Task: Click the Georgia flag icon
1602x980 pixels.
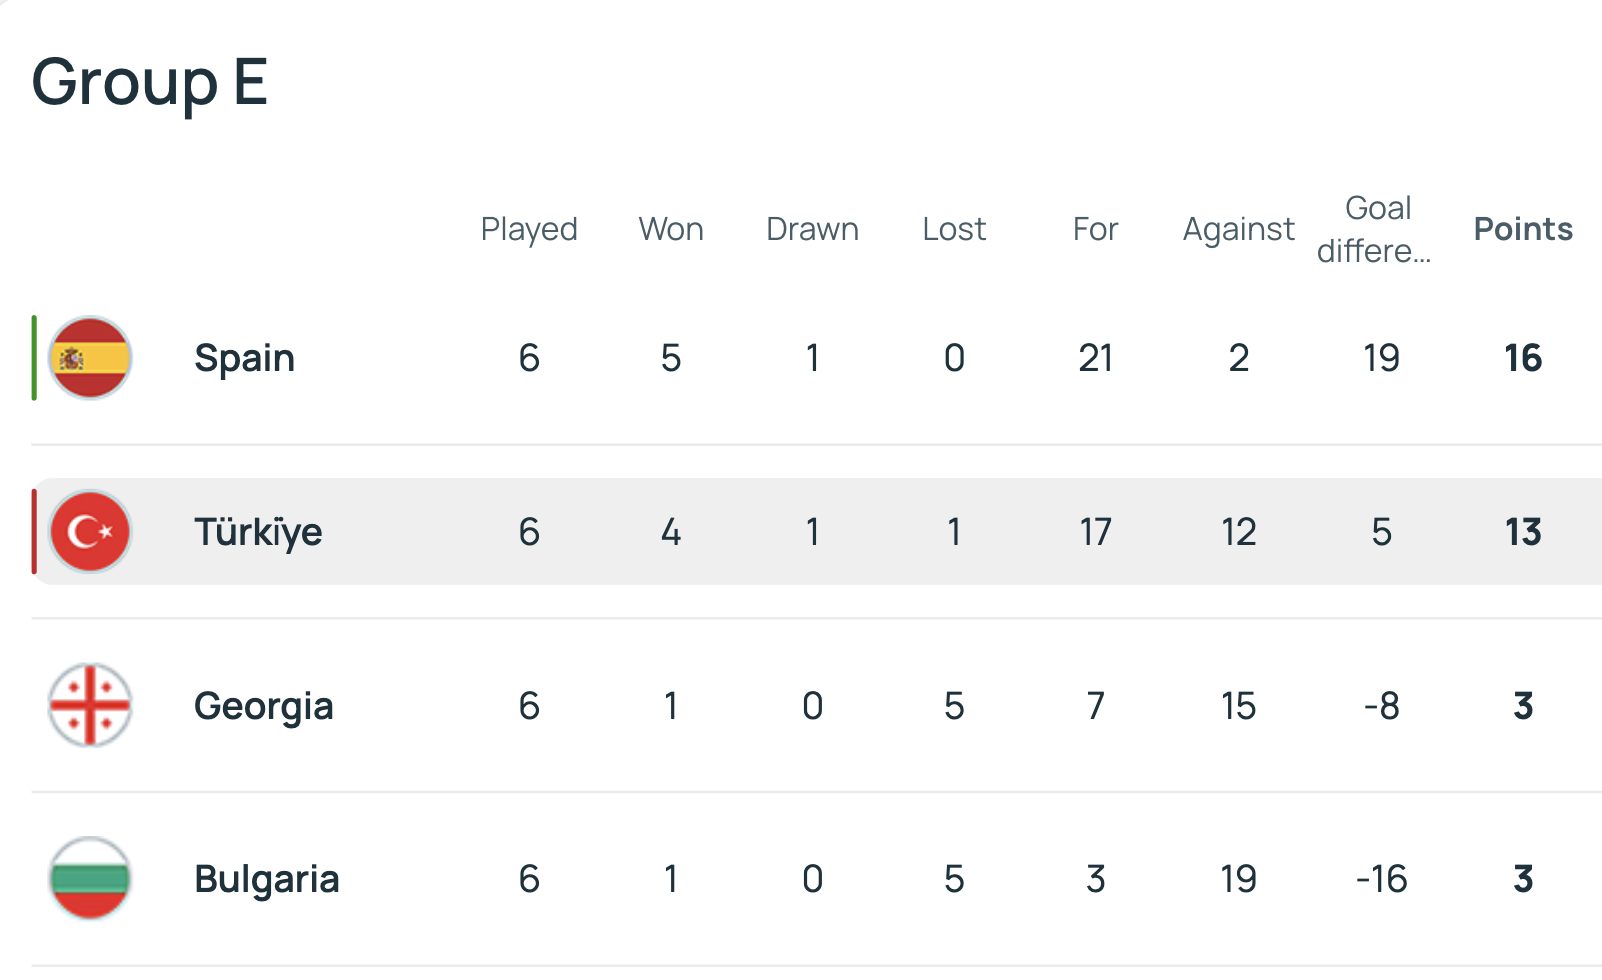Action: (90, 706)
